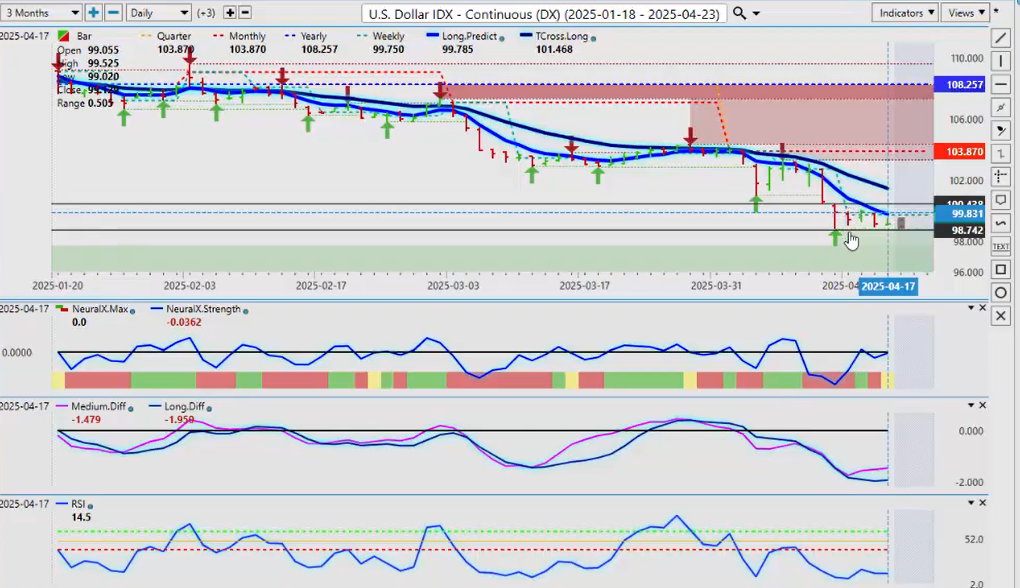Image resolution: width=1020 pixels, height=588 pixels.
Task: Click the black minus forecast button
Action: pos(246,13)
